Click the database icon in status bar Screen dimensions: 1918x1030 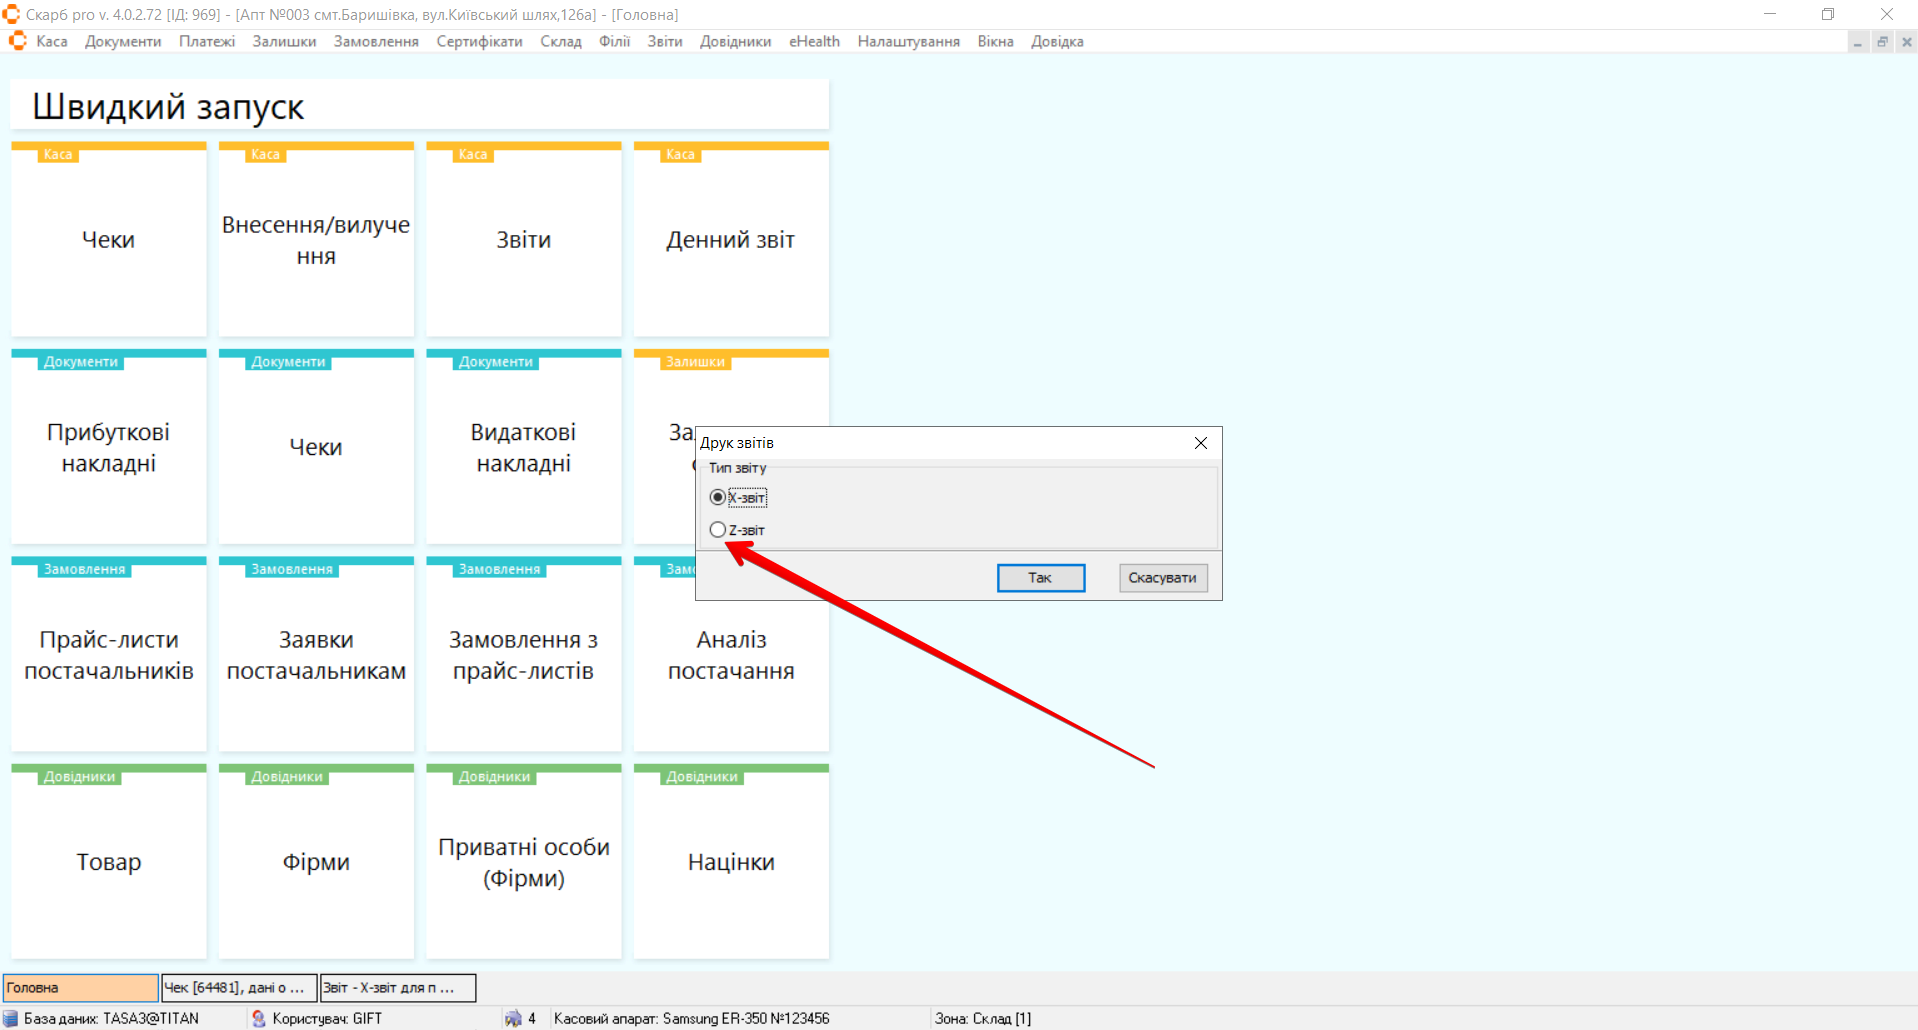[x=11, y=1018]
